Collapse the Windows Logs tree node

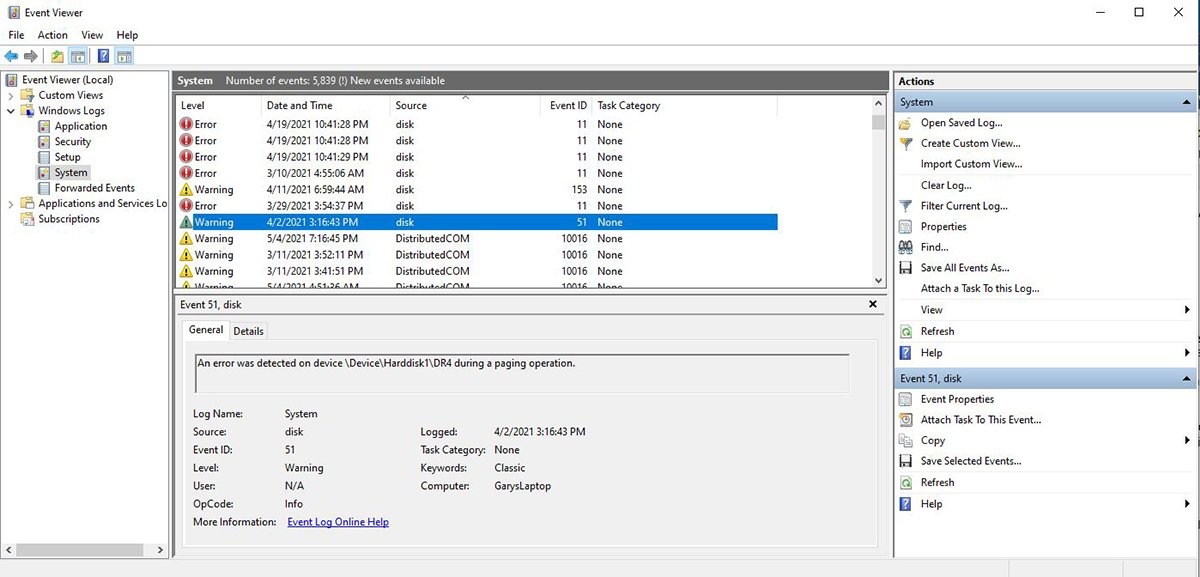[11, 111]
